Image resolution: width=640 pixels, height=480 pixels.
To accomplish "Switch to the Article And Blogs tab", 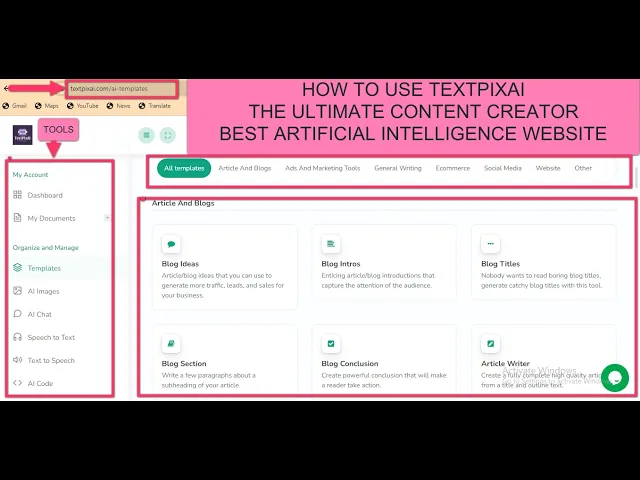I will [244, 168].
